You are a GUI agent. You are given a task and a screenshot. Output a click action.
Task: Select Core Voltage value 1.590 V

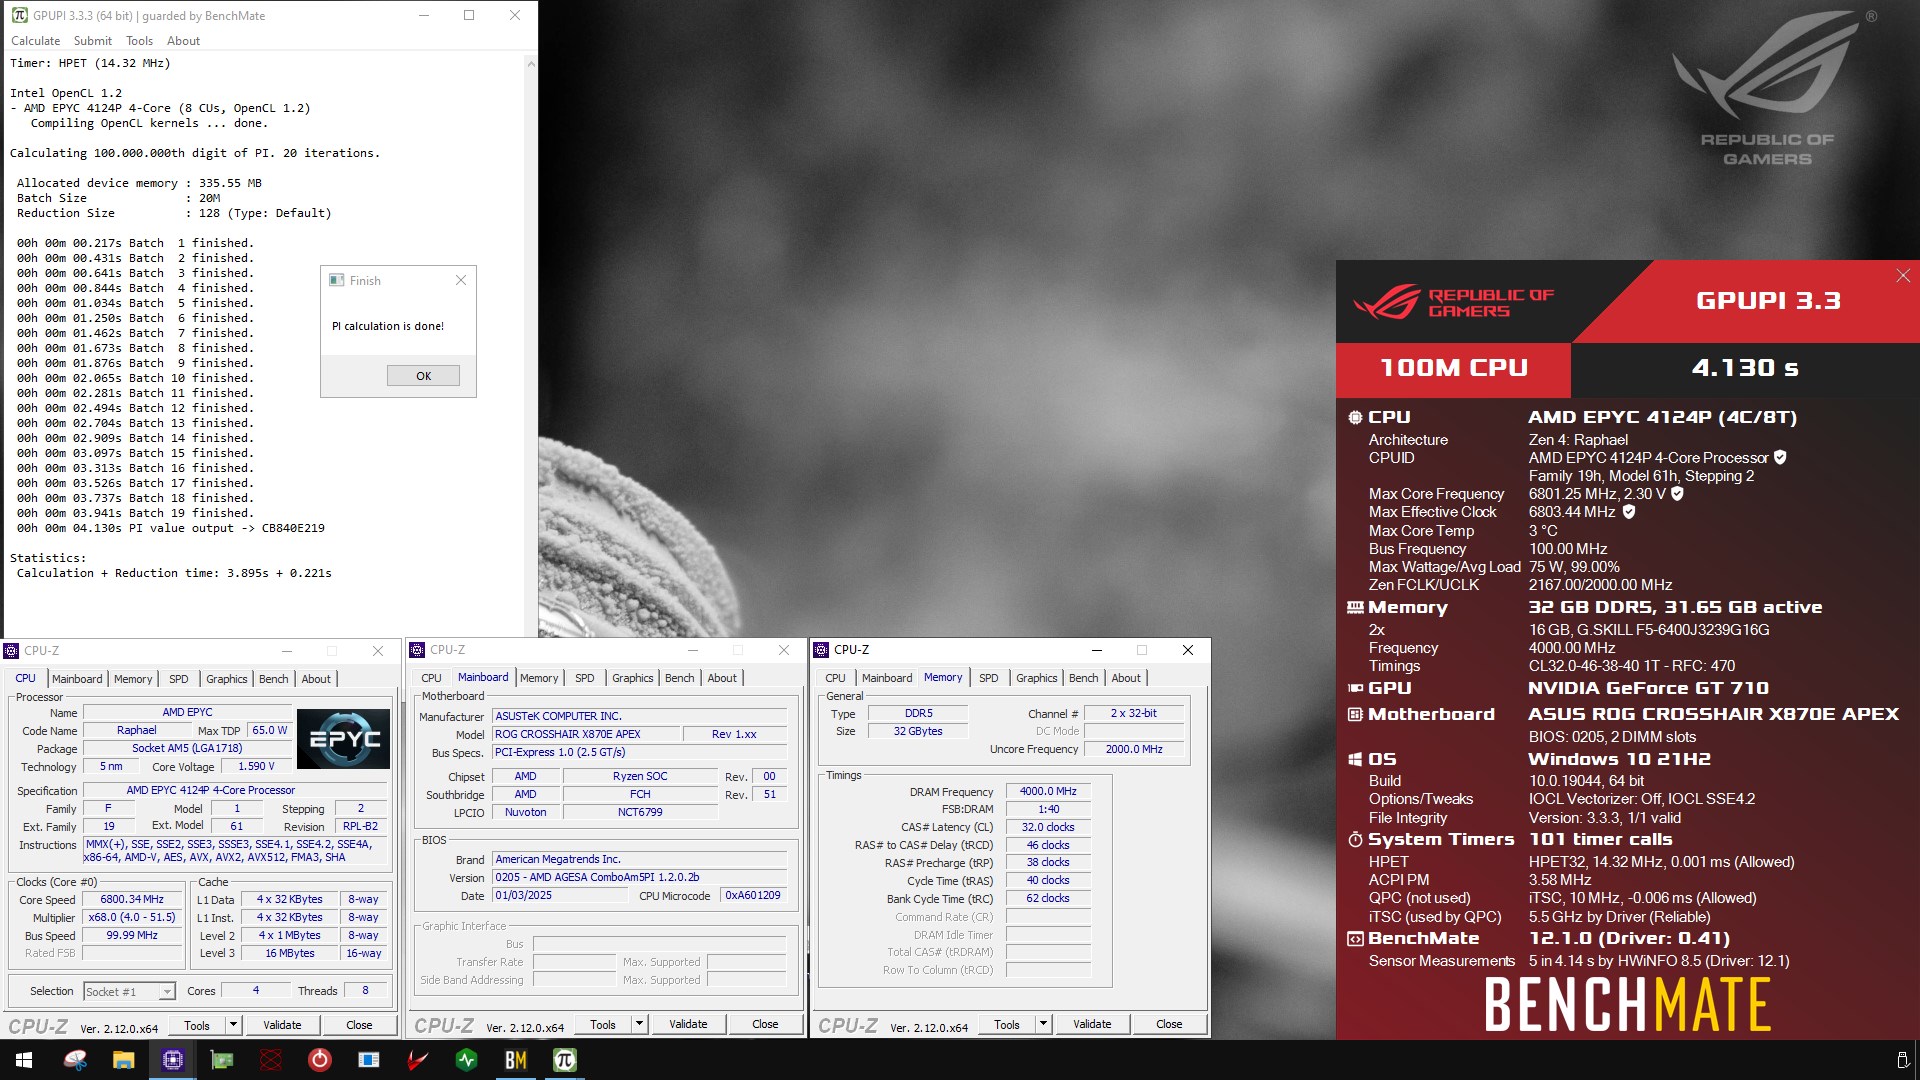256,767
